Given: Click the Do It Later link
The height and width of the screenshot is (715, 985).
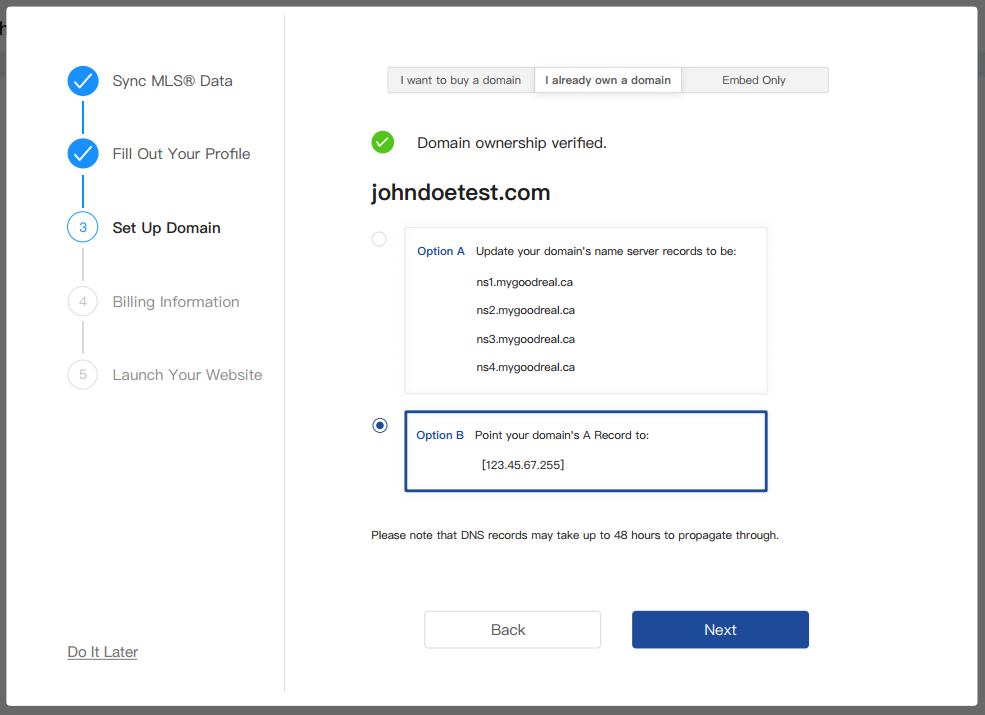Looking at the screenshot, I should coord(103,652).
